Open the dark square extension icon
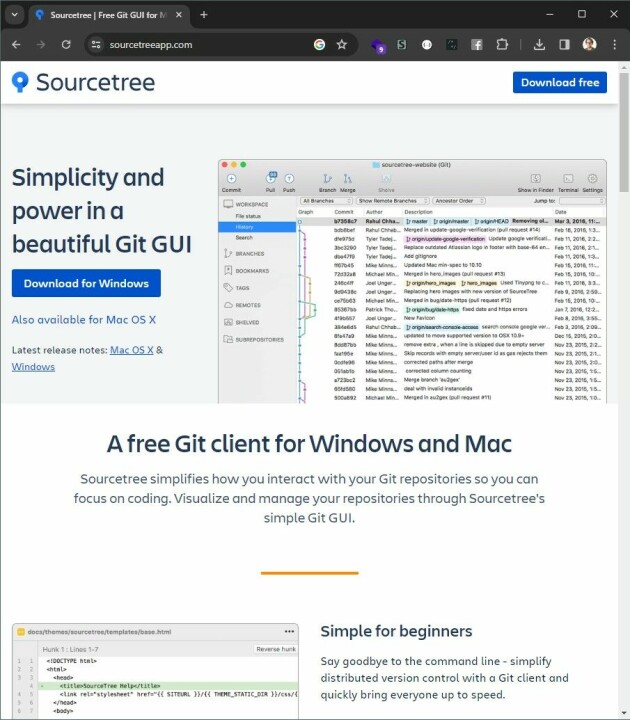Image resolution: width=630 pixels, height=720 pixels. 452,45
